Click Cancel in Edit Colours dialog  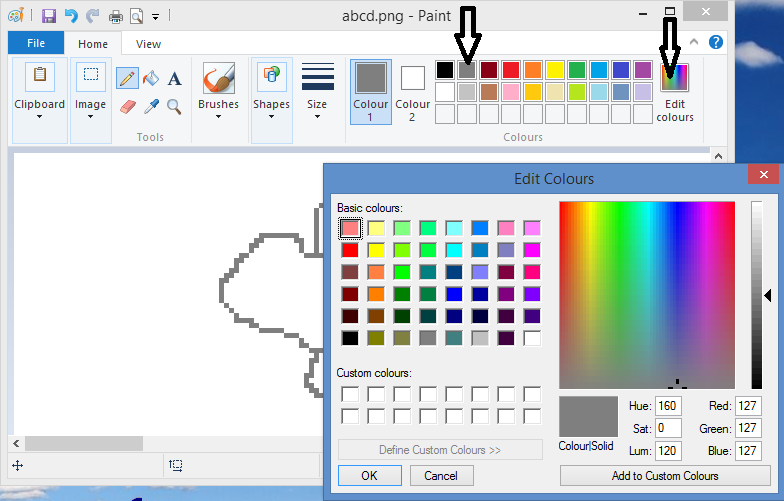click(441, 476)
